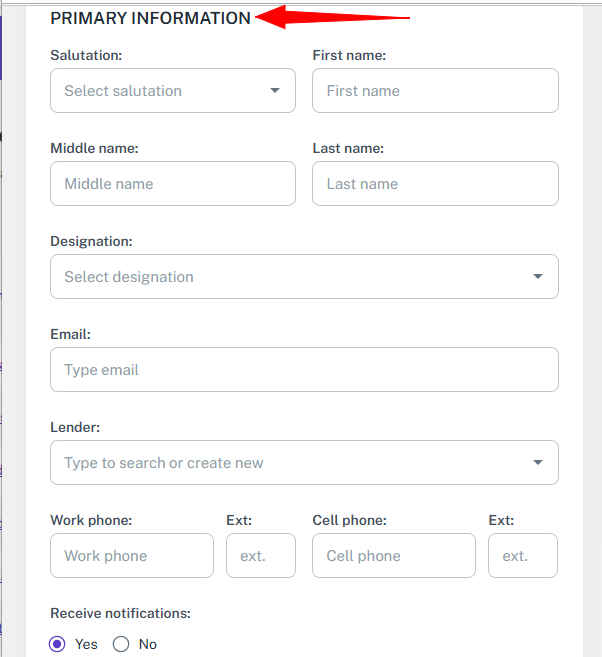Click the Middle name input field
This screenshot has width=602, height=657.
[172, 184]
